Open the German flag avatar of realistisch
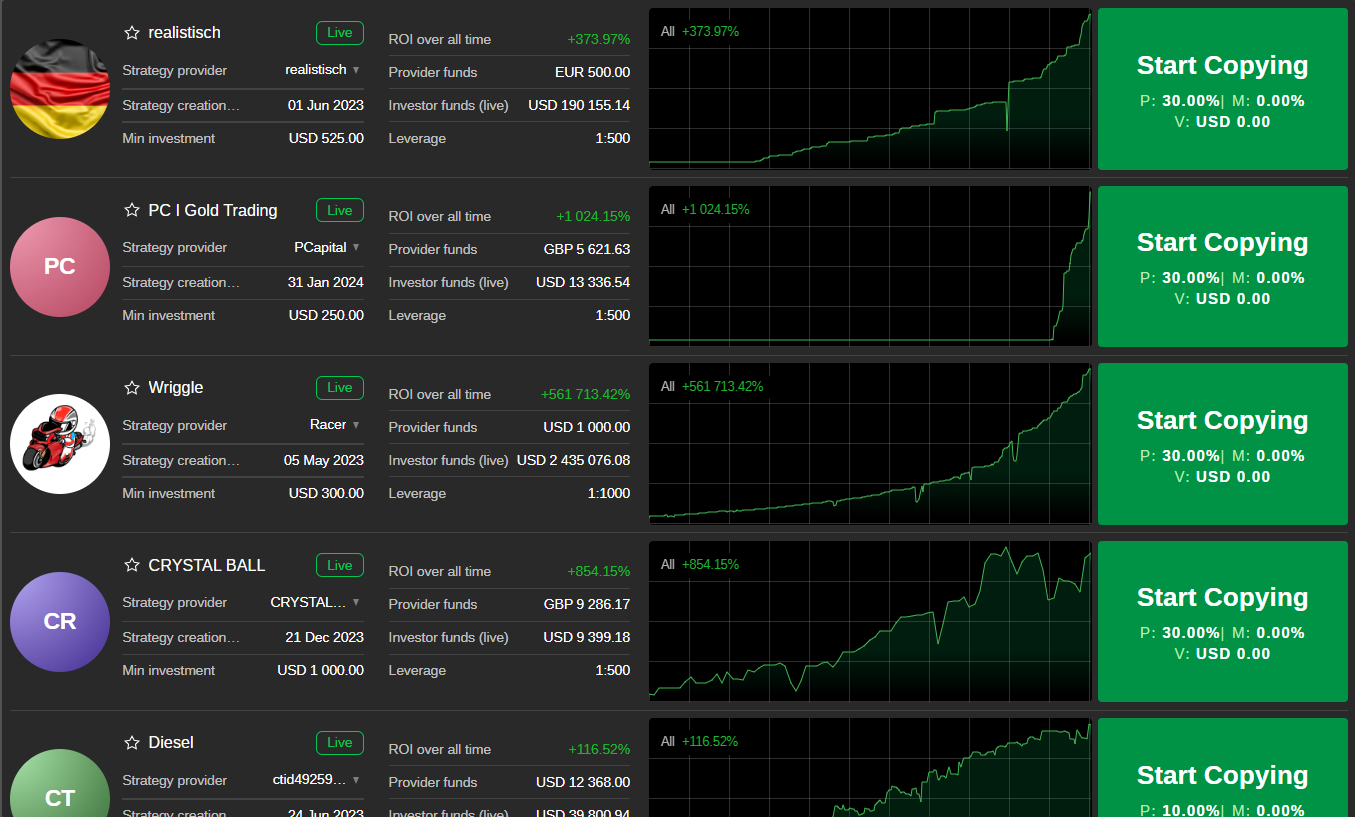This screenshot has width=1355, height=817. (x=60, y=89)
